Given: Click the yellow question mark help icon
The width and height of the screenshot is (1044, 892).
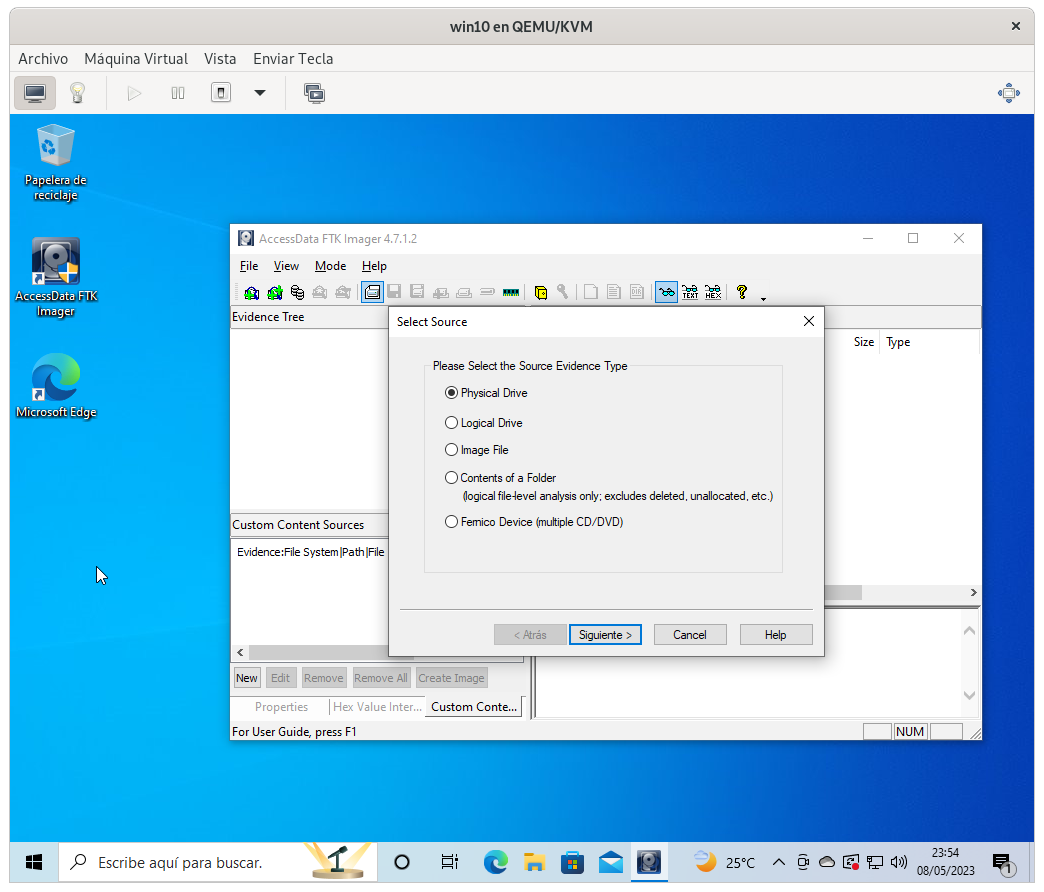Looking at the screenshot, I should pyautogui.click(x=741, y=292).
